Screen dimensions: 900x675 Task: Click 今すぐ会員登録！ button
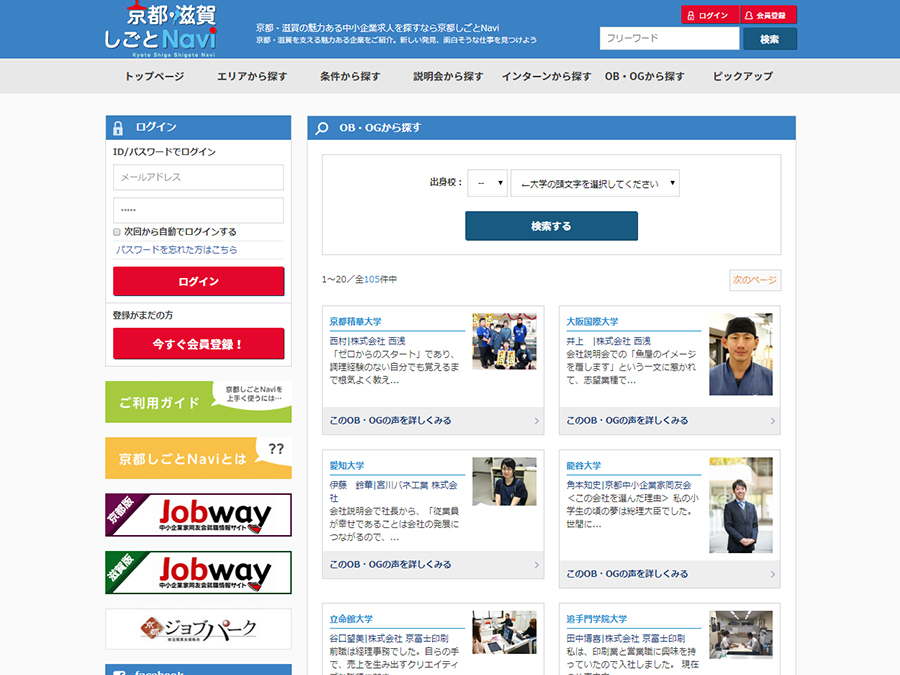tap(199, 344)
